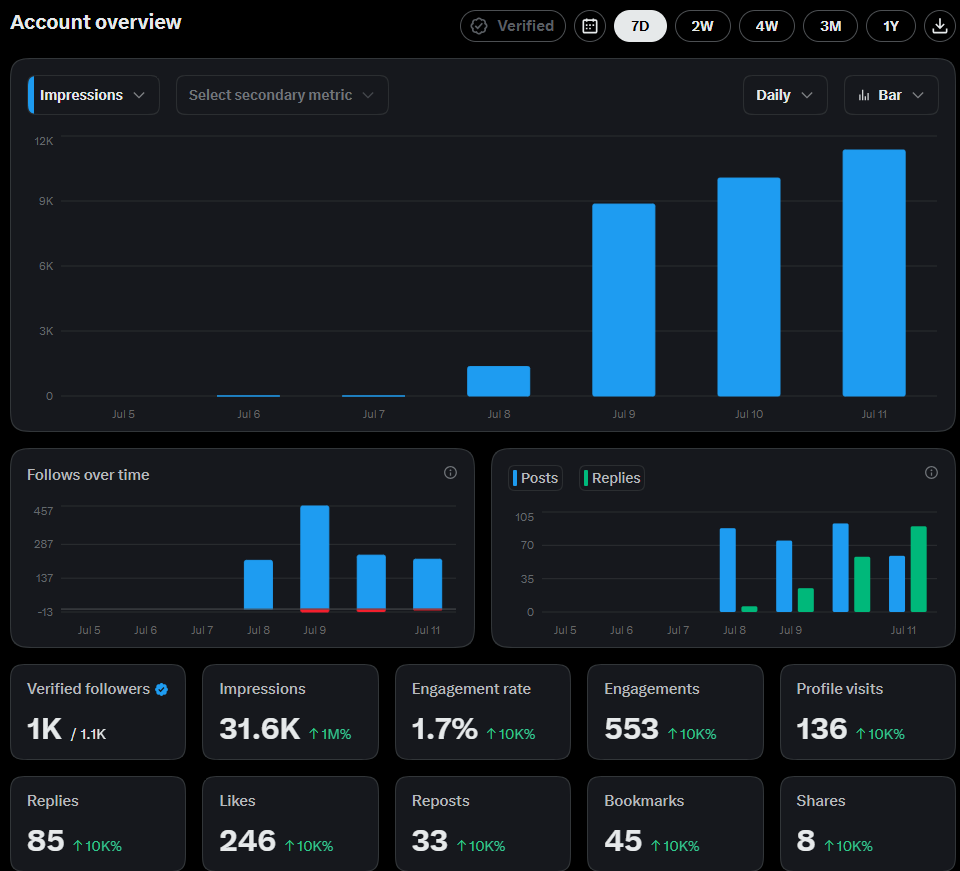Click the download data icon
This screenshot has width=960, height=871.
pos(939,26)
